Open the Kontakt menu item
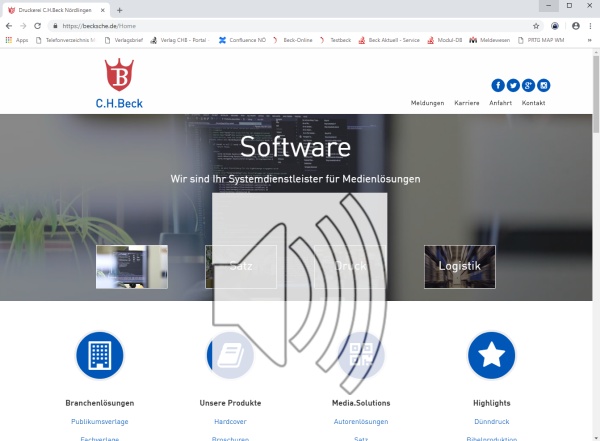This screenshot has height=441, width=600. click(x=533, y=103)
